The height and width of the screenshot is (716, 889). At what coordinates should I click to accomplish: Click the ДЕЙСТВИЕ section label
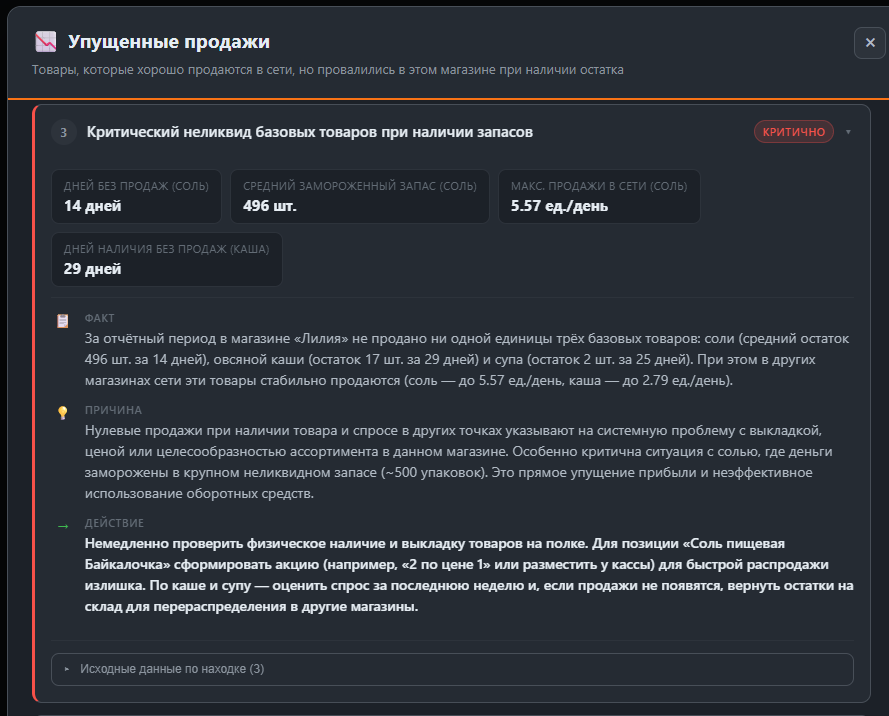click(114, 523)
